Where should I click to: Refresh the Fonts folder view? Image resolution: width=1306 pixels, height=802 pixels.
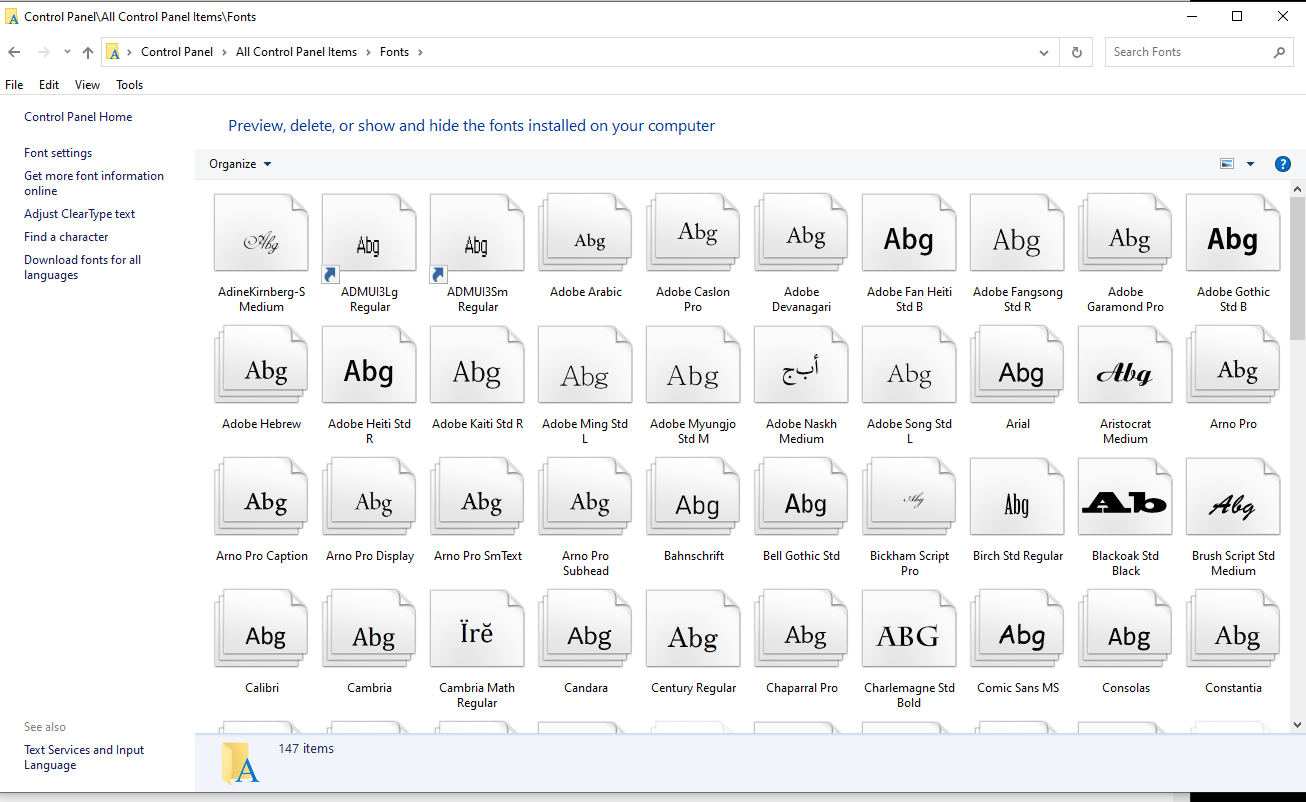pyautogui.click(x=1076, y=51)
